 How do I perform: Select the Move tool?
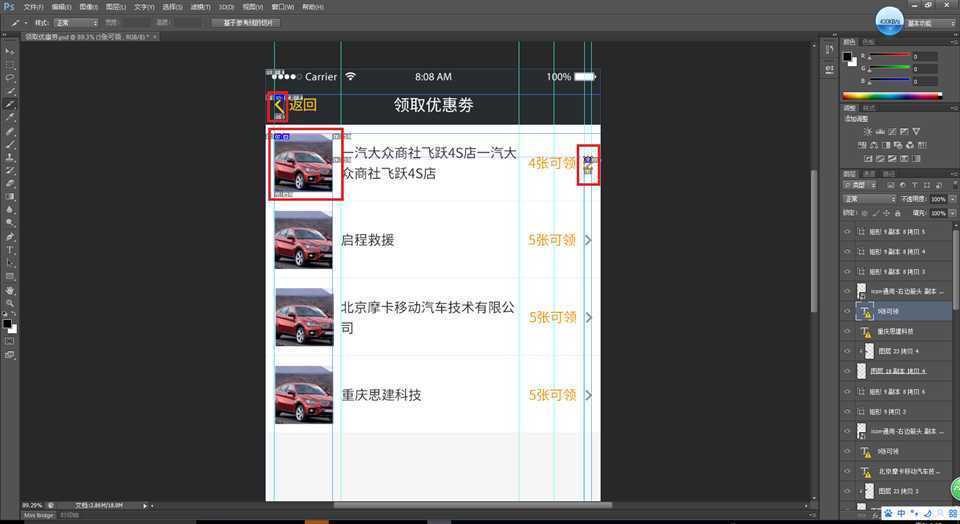10,51
